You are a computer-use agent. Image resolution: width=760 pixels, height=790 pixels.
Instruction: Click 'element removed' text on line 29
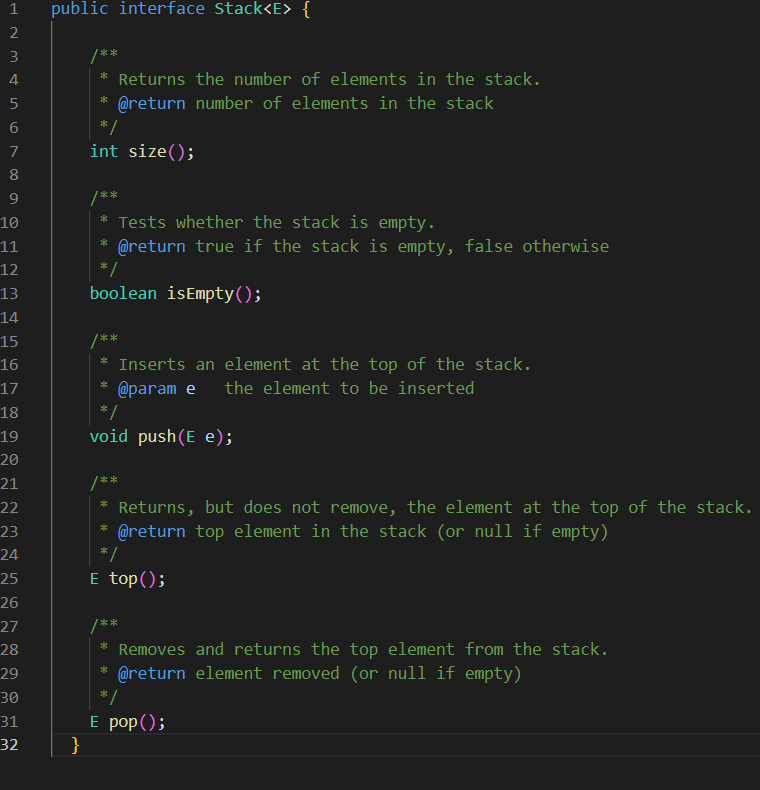point(267,673)
